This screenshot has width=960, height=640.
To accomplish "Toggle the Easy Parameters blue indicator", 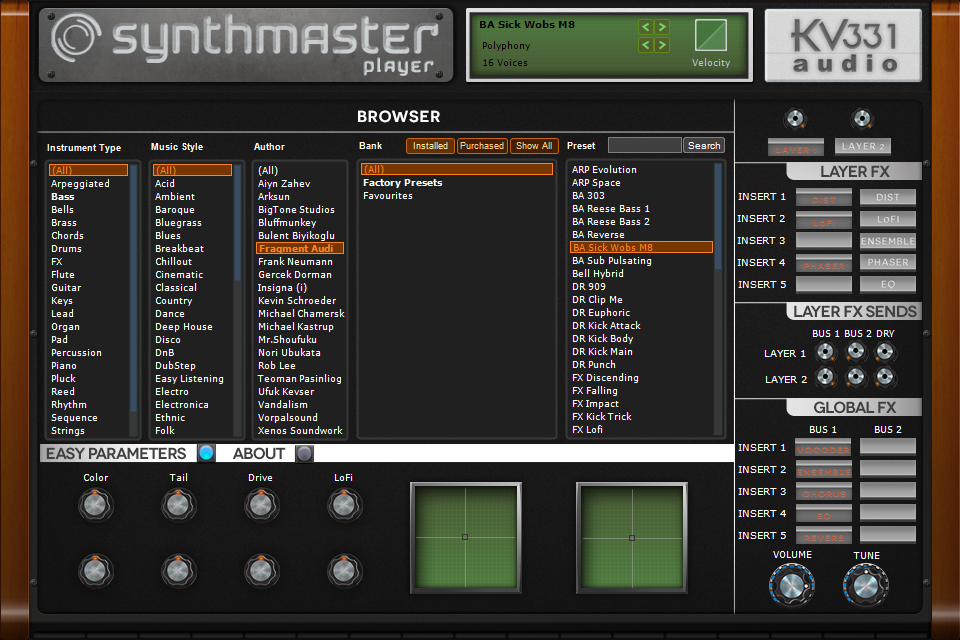I will coord(206,453).
